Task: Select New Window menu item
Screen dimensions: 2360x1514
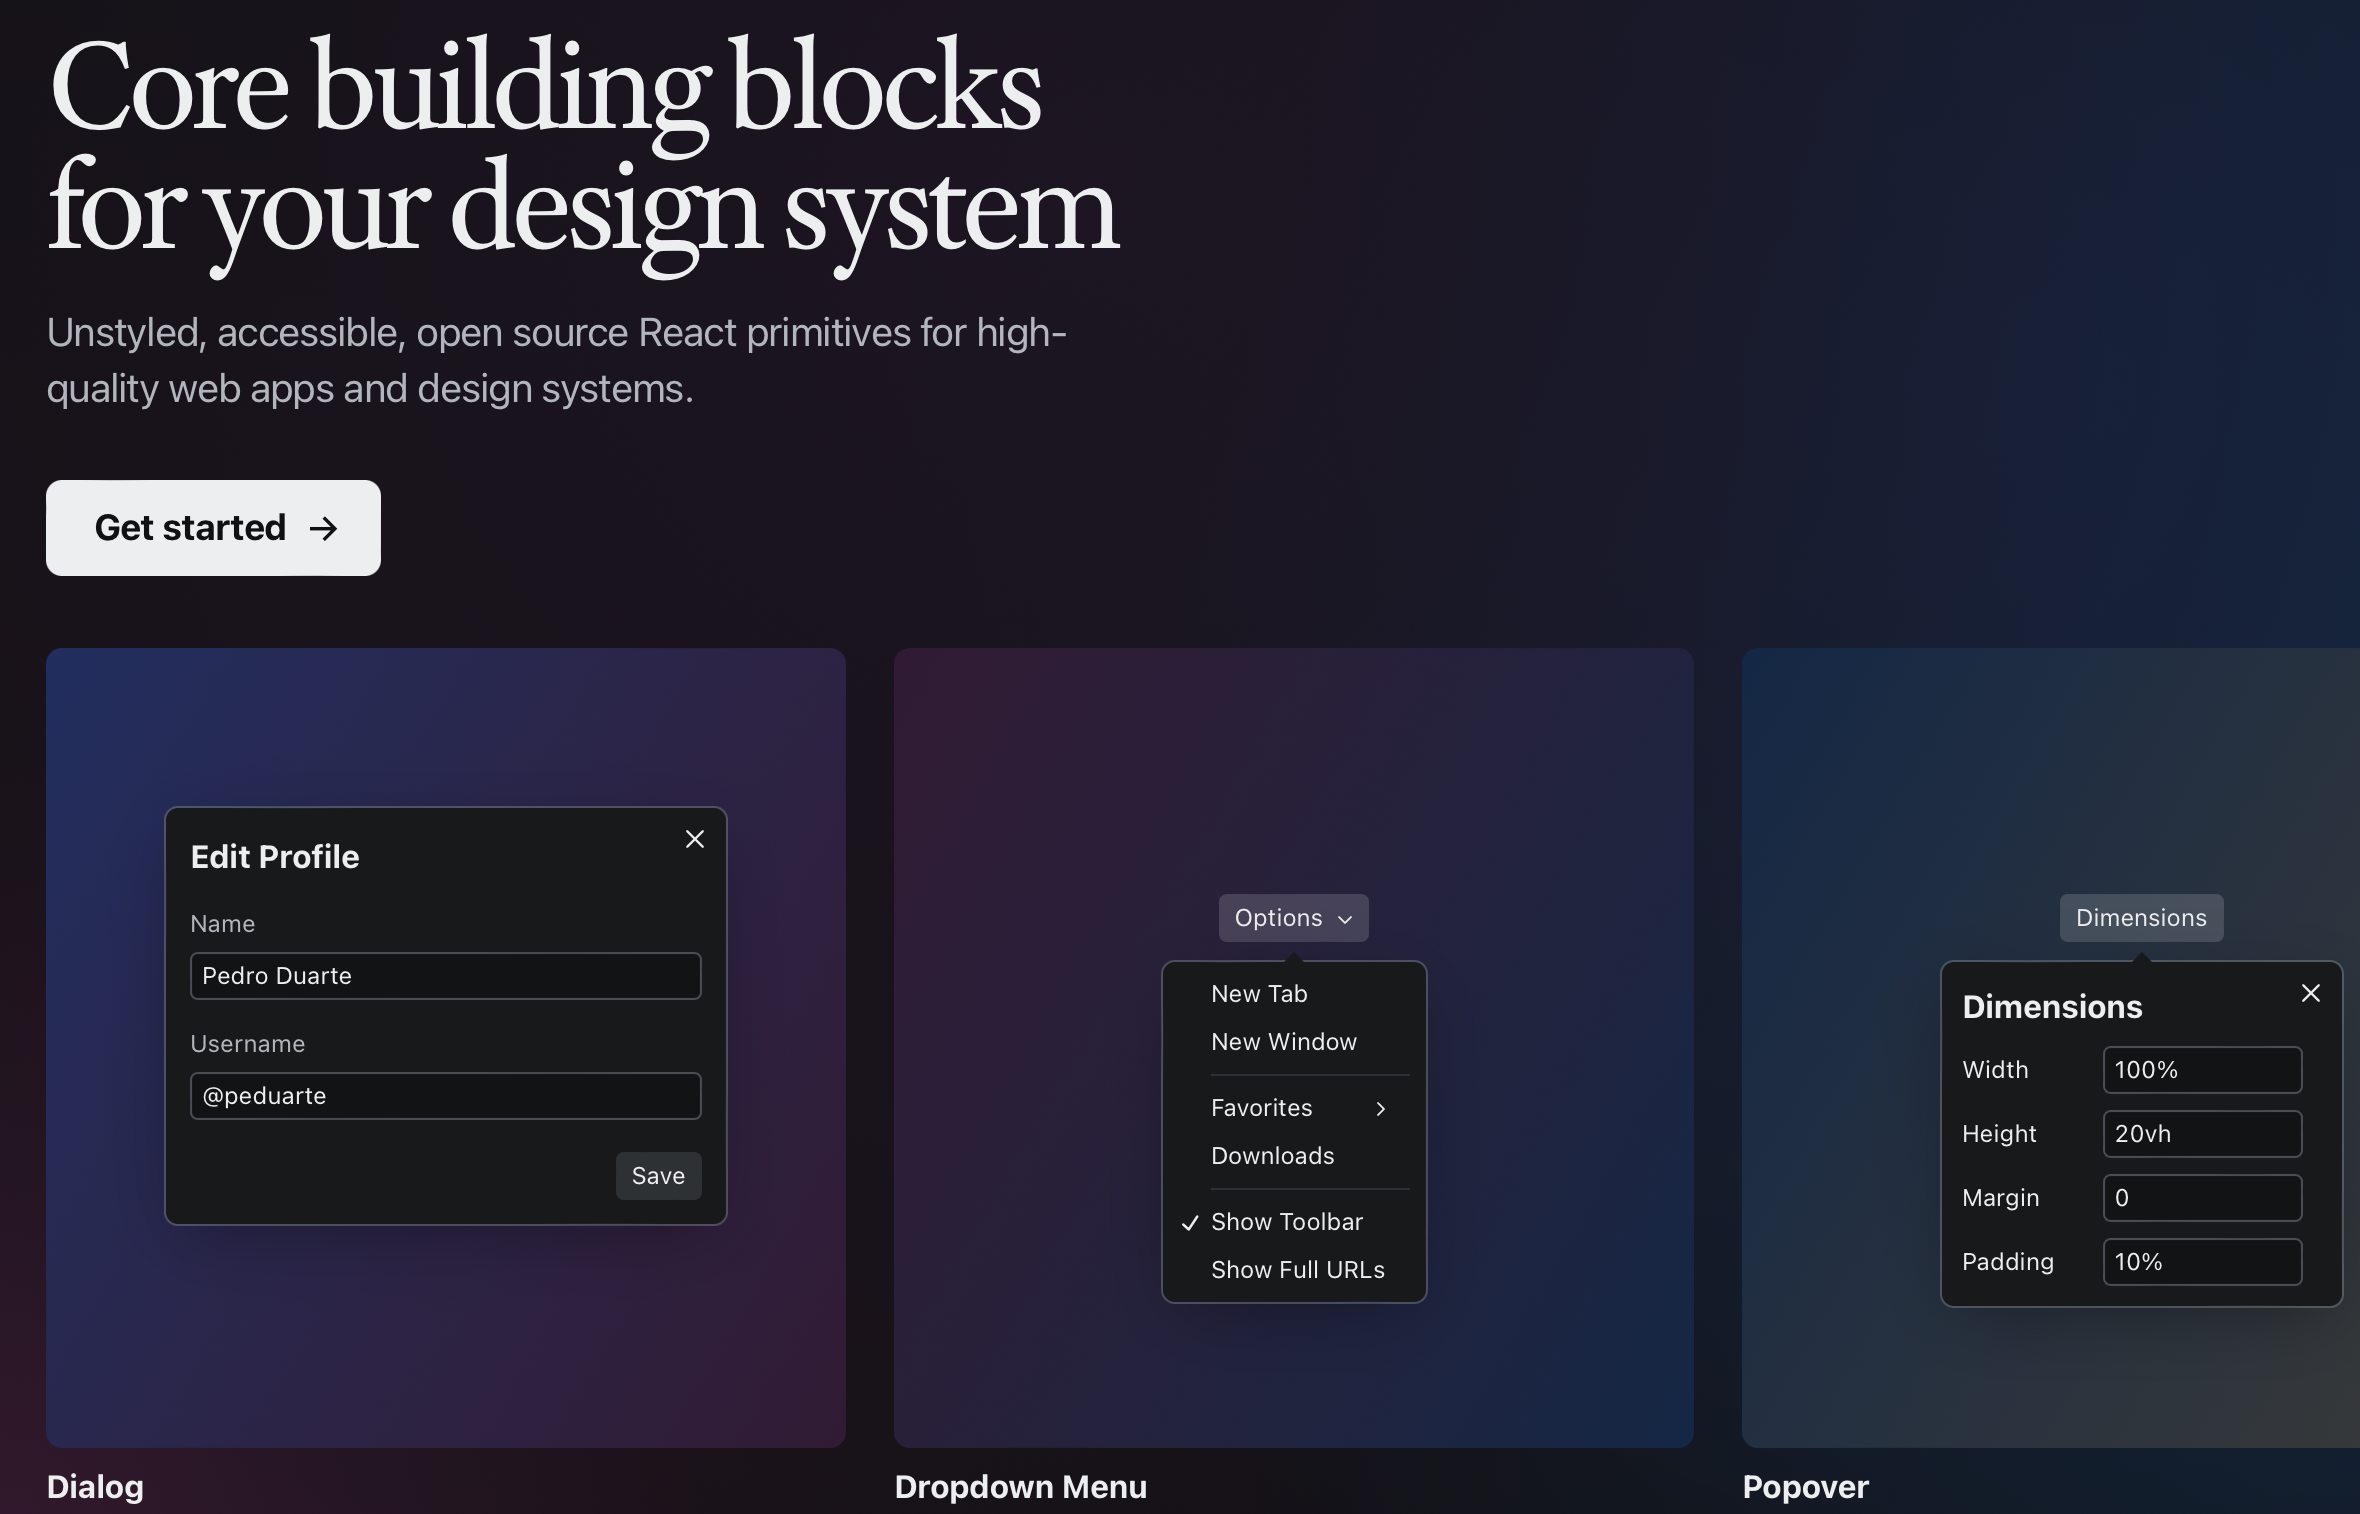Action: 1284,1042
